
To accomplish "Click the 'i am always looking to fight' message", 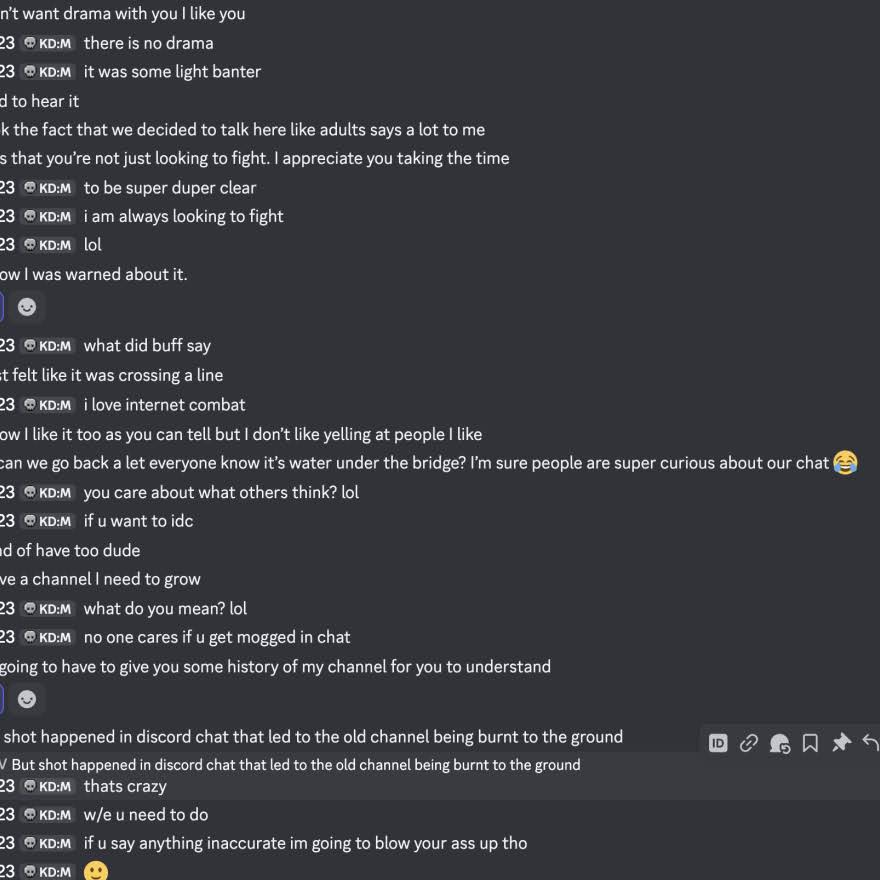I will [x=184, y=217].
